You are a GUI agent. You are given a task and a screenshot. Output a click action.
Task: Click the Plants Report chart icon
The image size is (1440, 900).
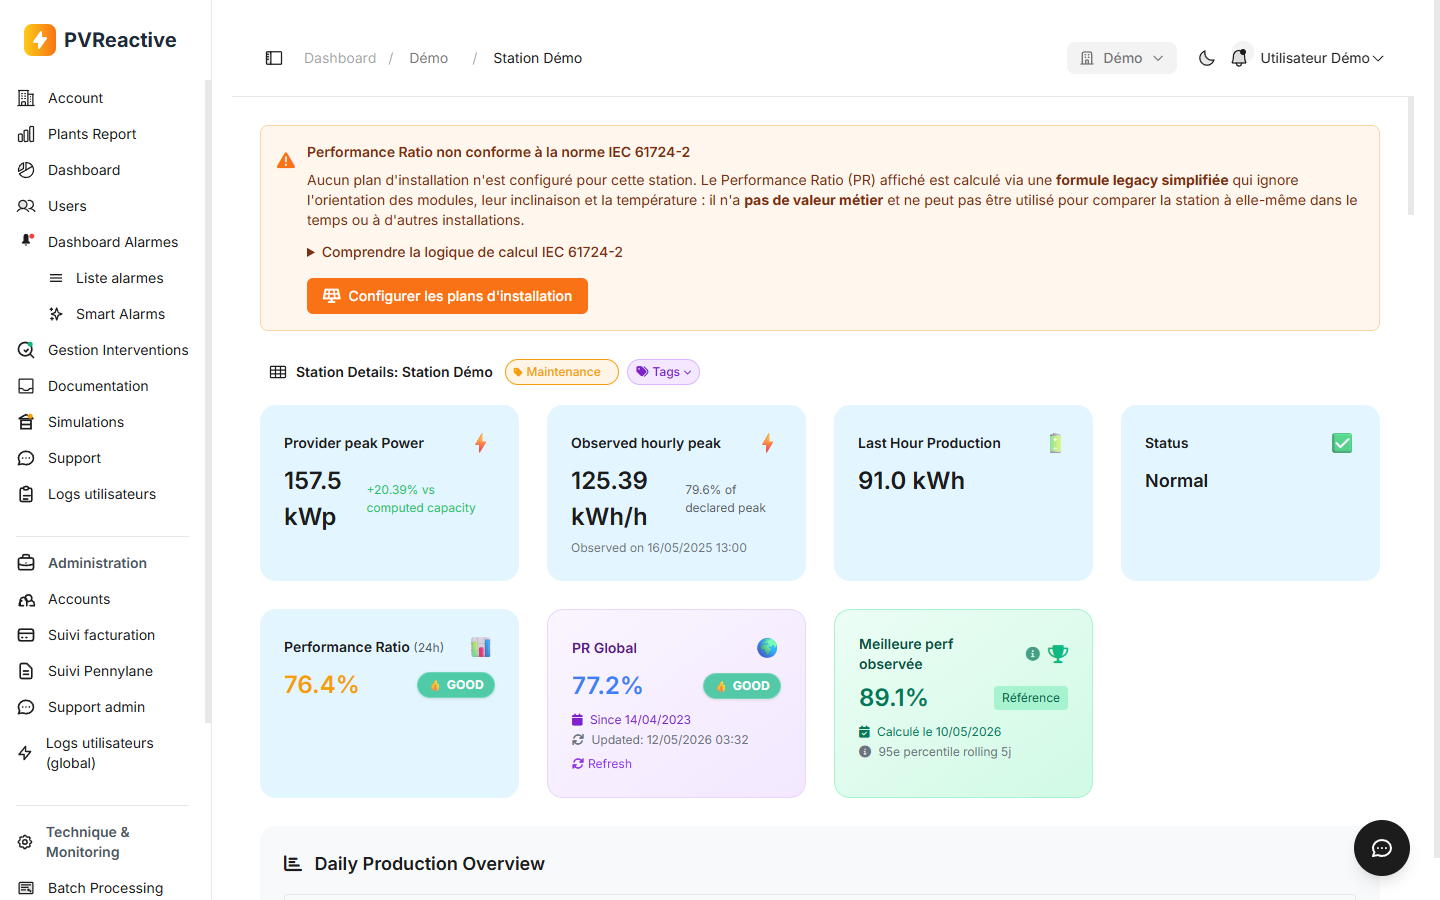coord(26,134)
